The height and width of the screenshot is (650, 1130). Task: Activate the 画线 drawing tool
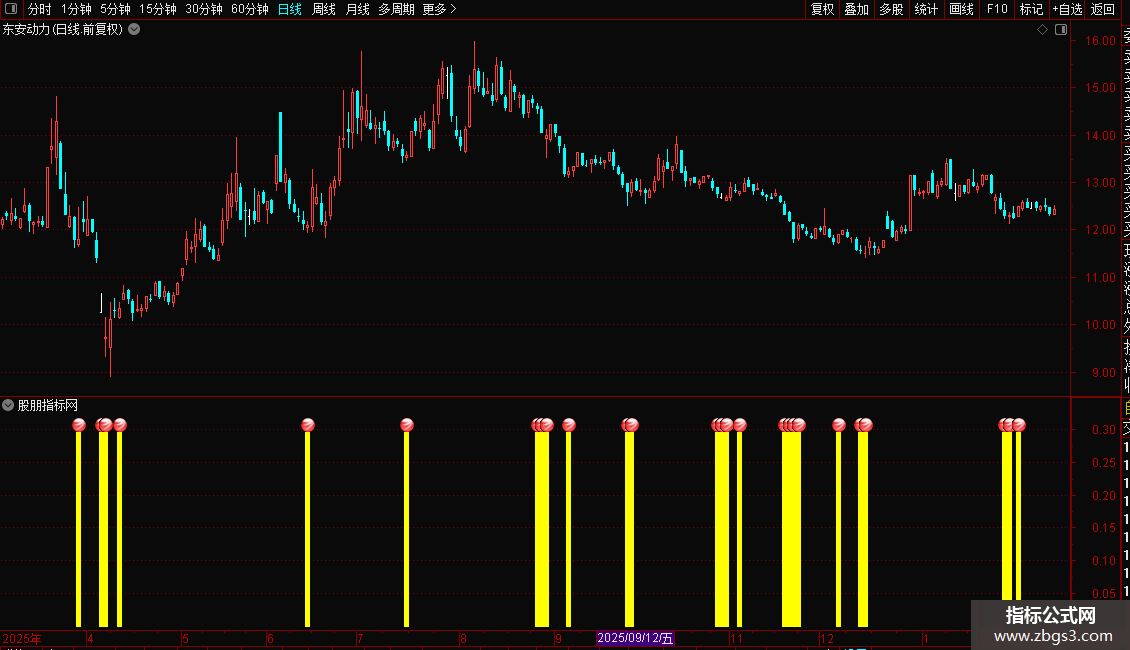coord(961,9)
